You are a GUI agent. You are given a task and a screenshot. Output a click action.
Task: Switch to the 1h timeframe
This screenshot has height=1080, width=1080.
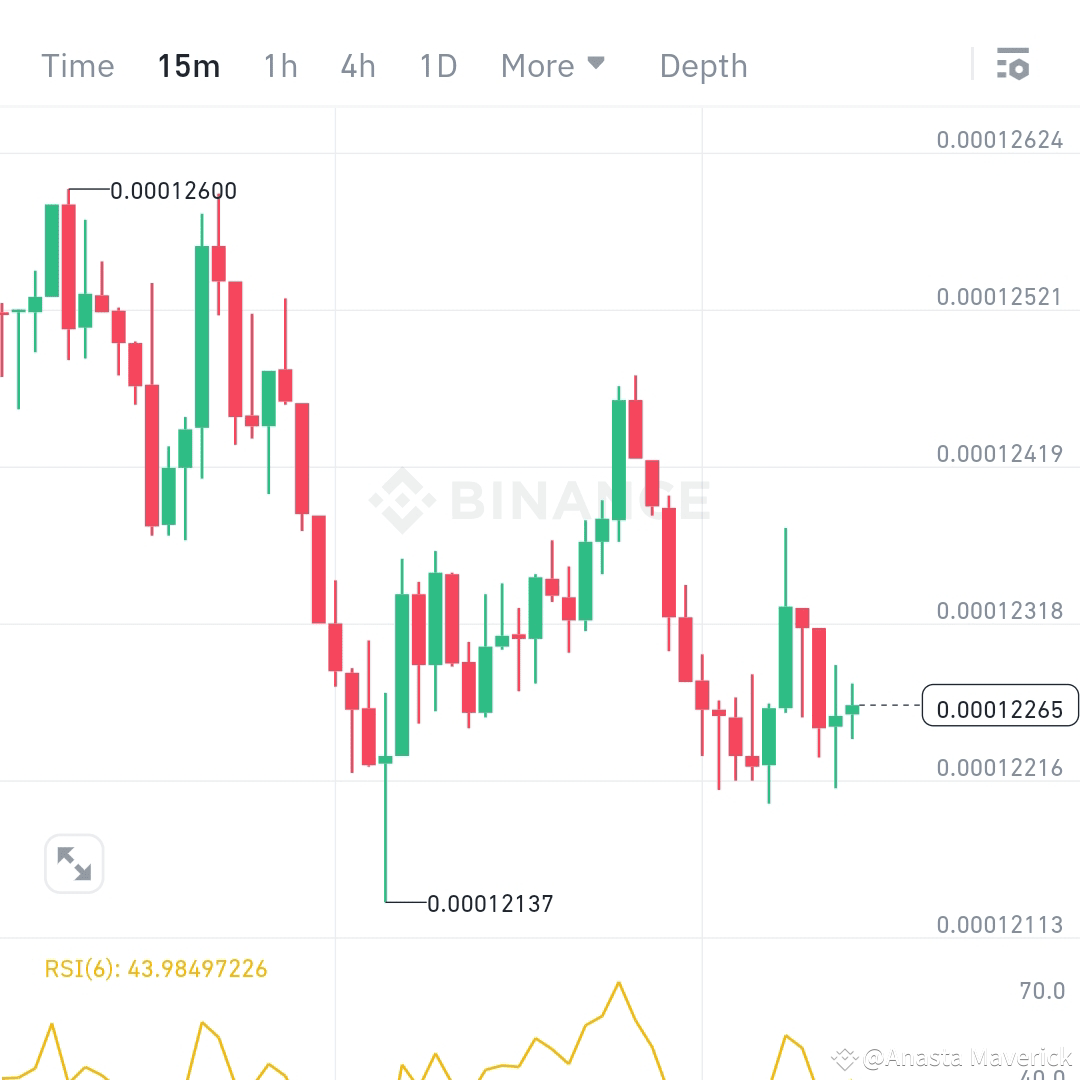(280, 65)
